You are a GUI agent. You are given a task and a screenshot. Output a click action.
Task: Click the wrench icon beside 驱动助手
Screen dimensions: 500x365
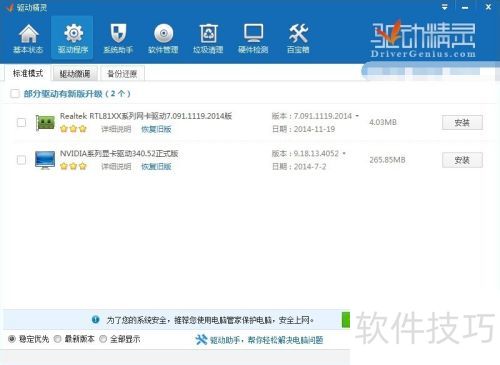click(201, 340)
